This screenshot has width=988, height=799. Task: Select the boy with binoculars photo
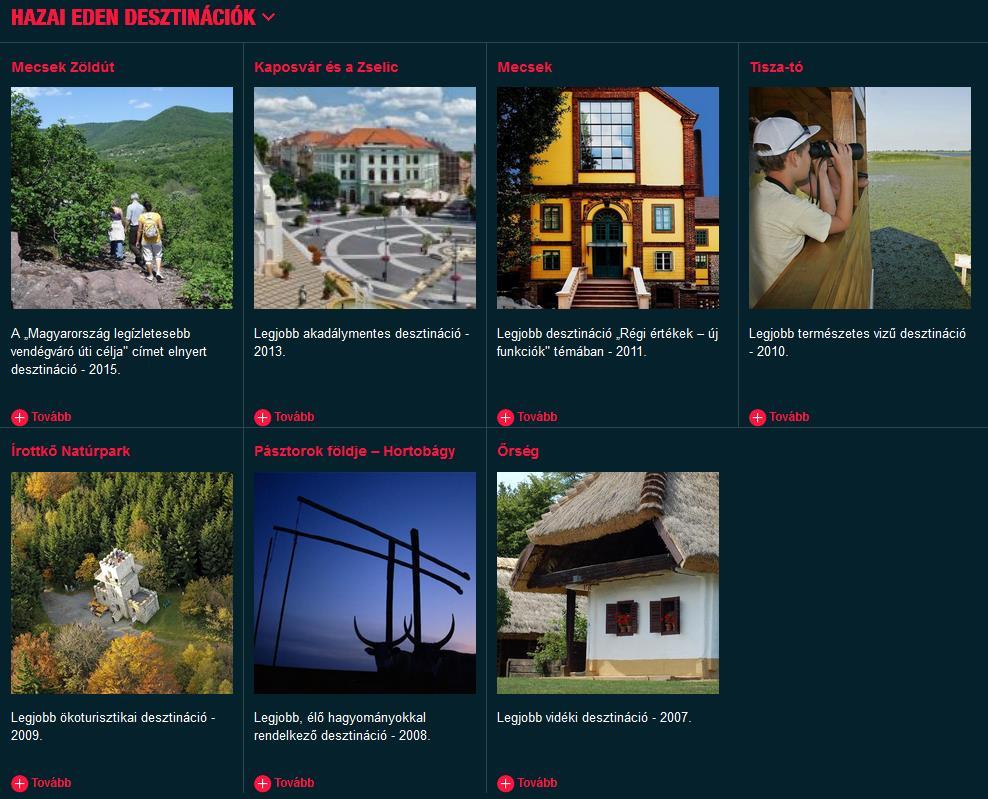[x=860, y=198]
